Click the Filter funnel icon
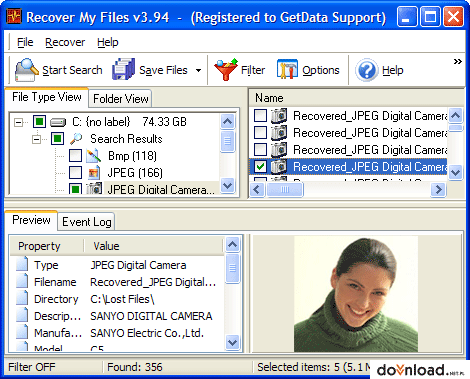 point(226,69)
